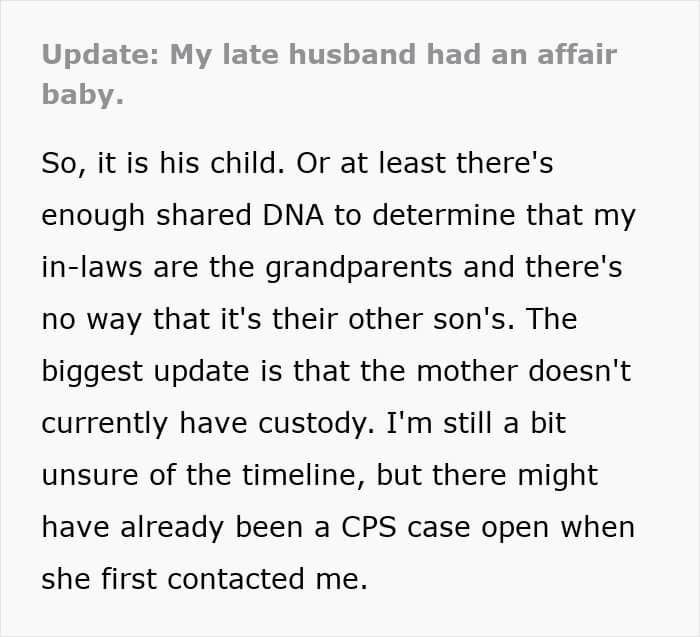
Task: Click the word "mother" in the body text
Action: click(467, 371)
